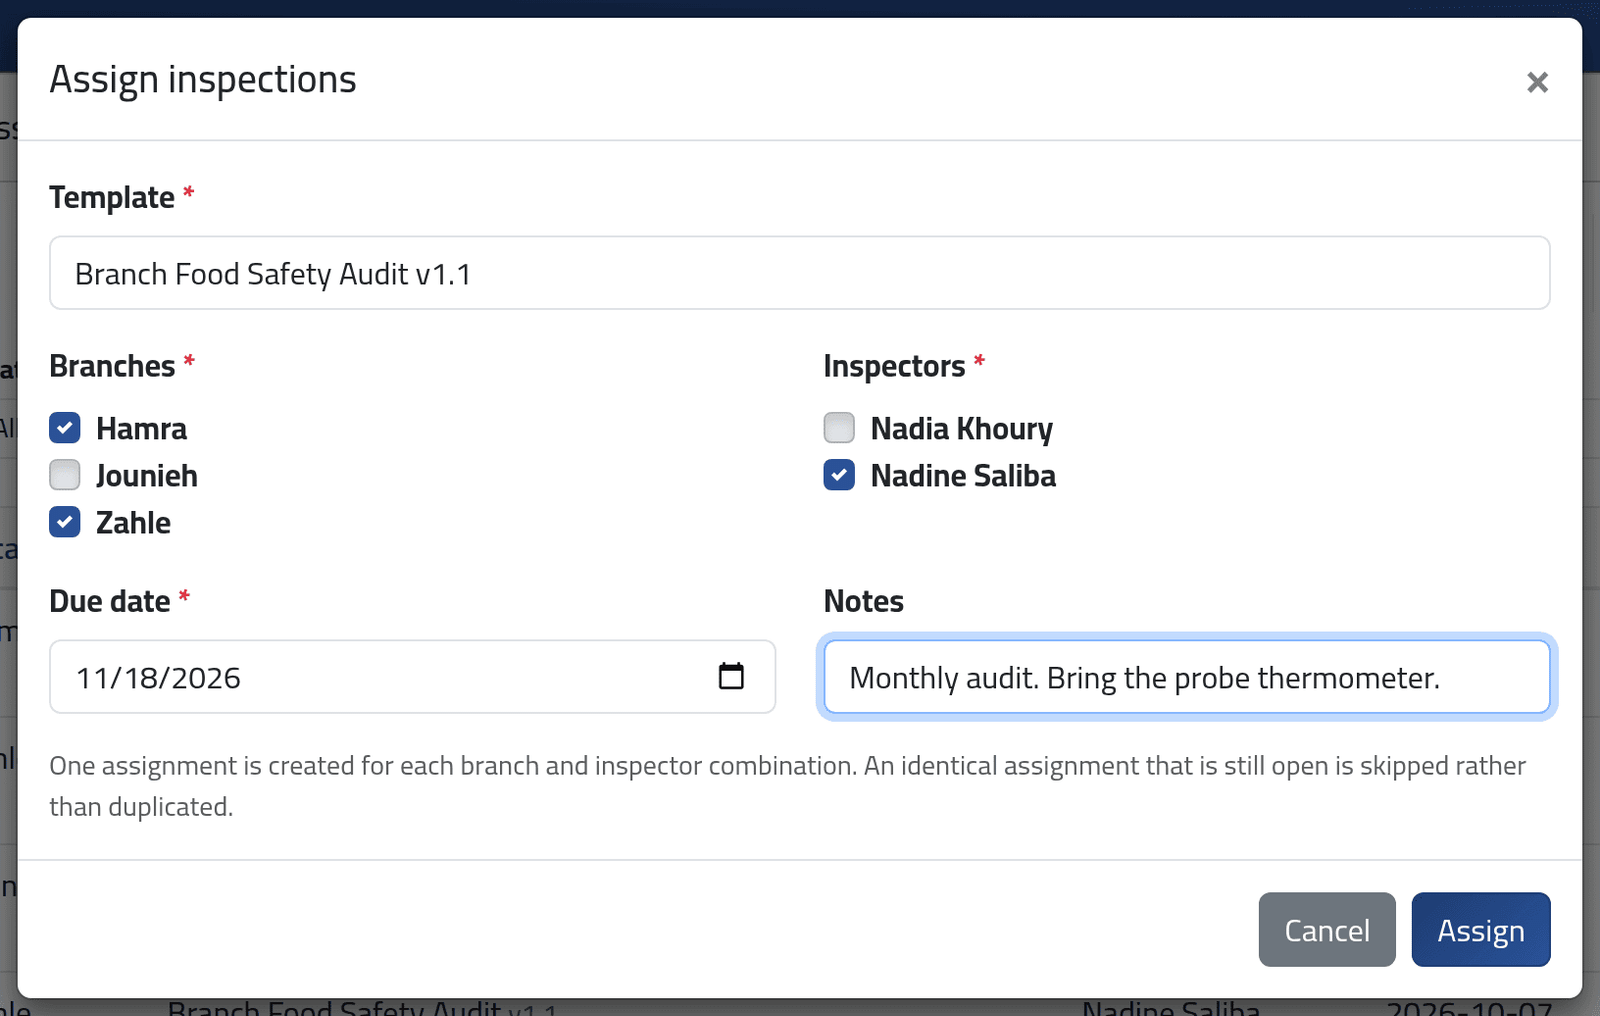Click the Hamra label text
Screen dimensions: 1600x1016
point(141,428)
